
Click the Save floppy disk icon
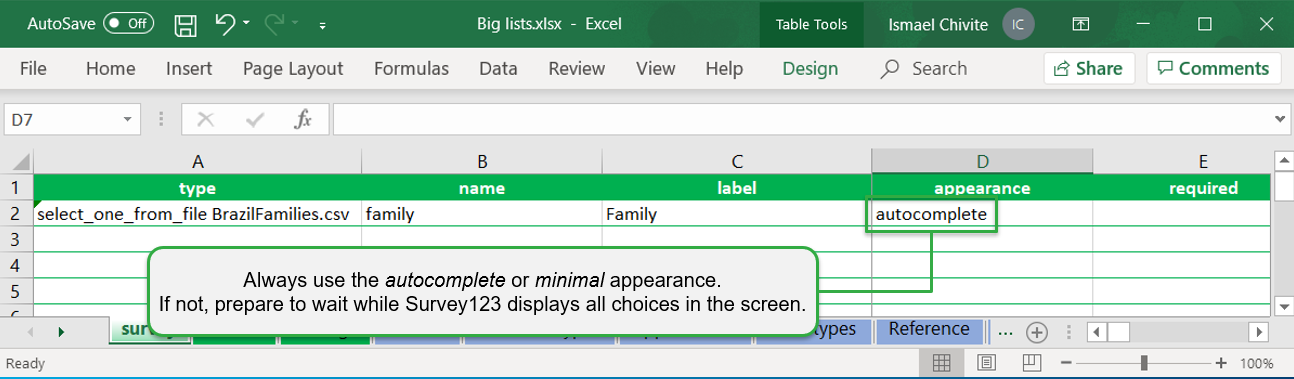(185, 24)
